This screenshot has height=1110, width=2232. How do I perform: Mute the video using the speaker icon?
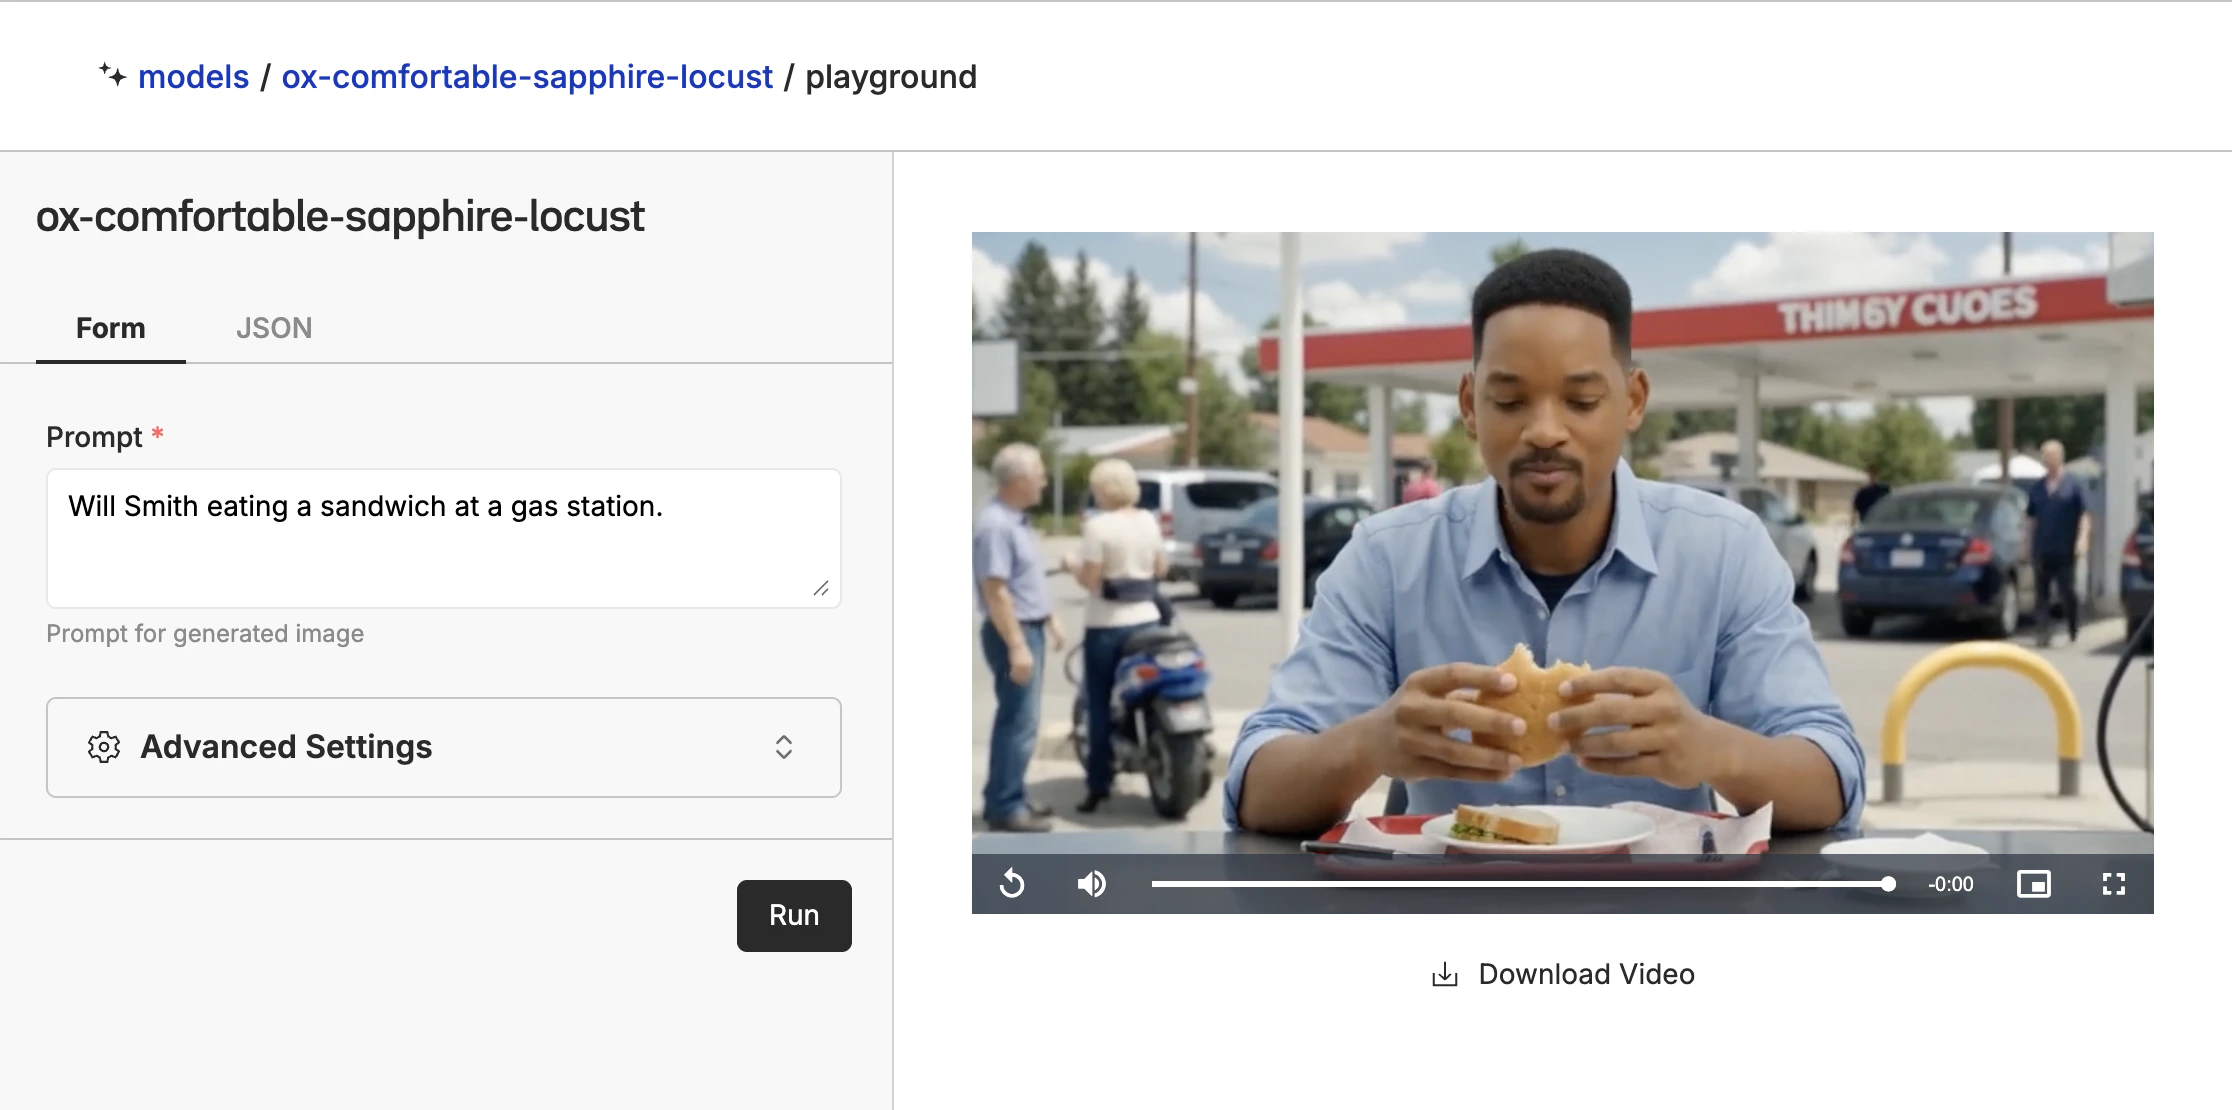pyautogui.click(x=1091, y=884)
